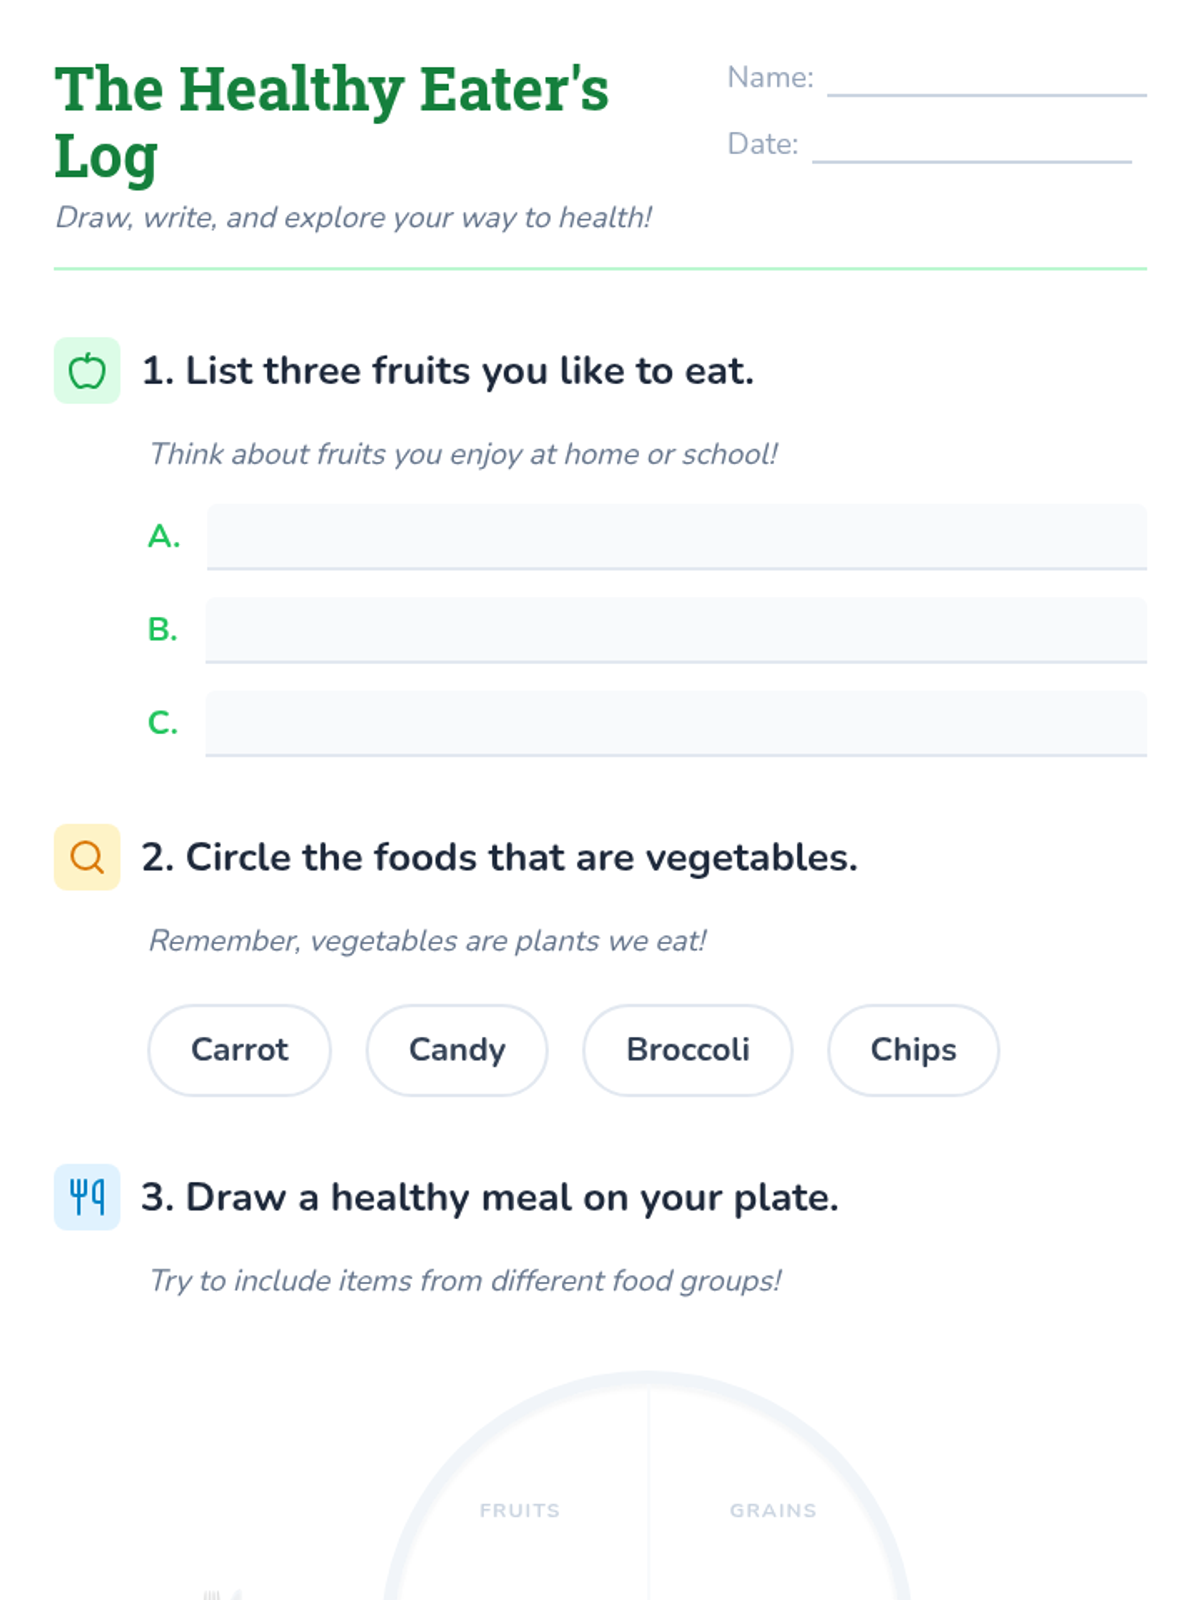Click the green apple icon

[x=87, y=371]
